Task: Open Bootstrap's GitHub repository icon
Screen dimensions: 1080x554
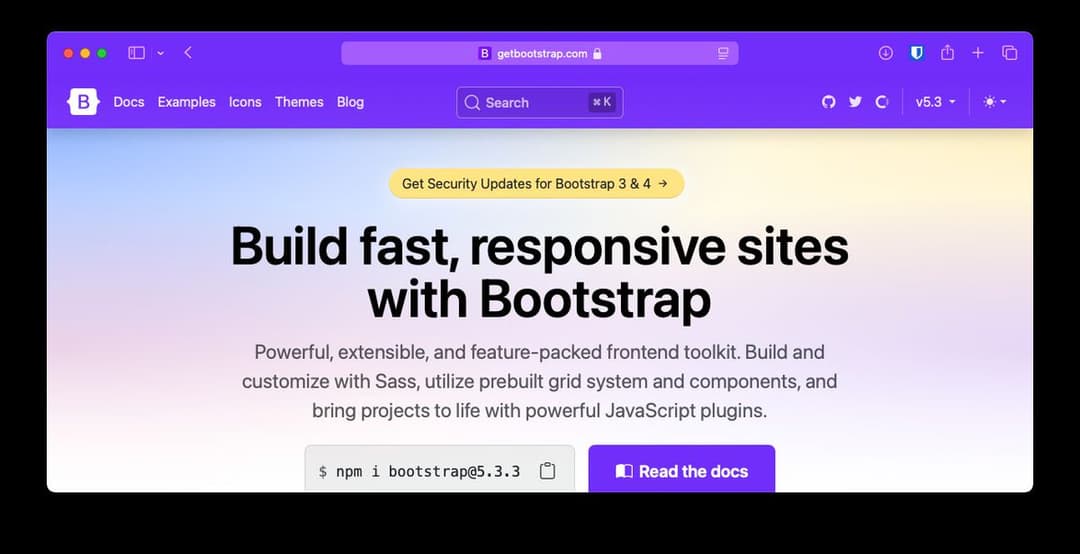Action: click(829, 102)
